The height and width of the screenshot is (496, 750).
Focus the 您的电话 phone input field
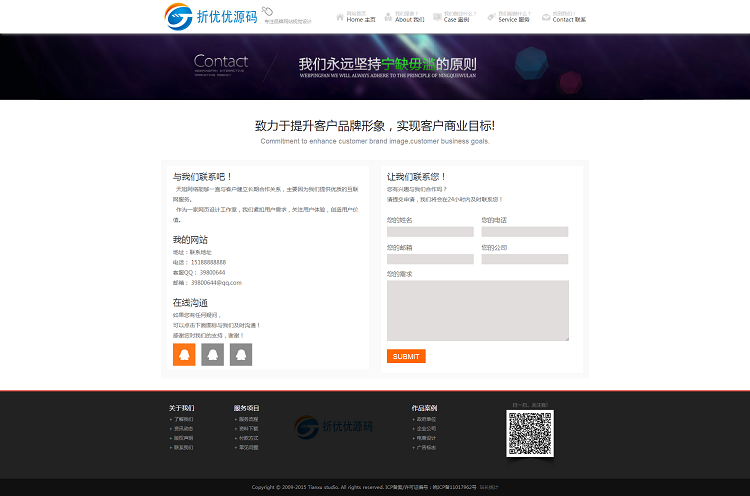(525, 231)
